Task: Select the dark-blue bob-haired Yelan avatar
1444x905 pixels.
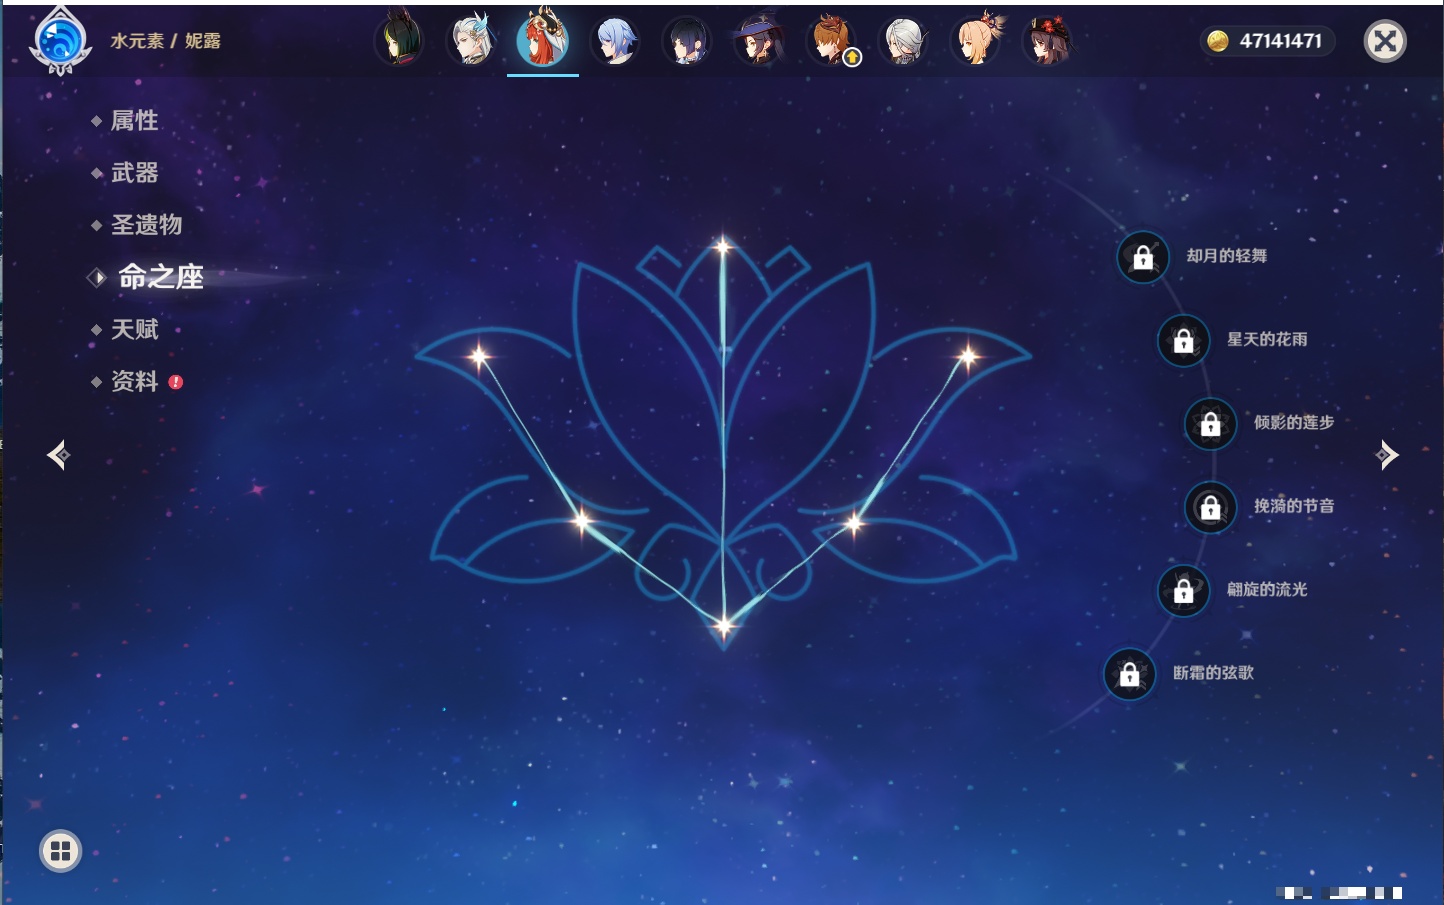Action: click(687, 41)
